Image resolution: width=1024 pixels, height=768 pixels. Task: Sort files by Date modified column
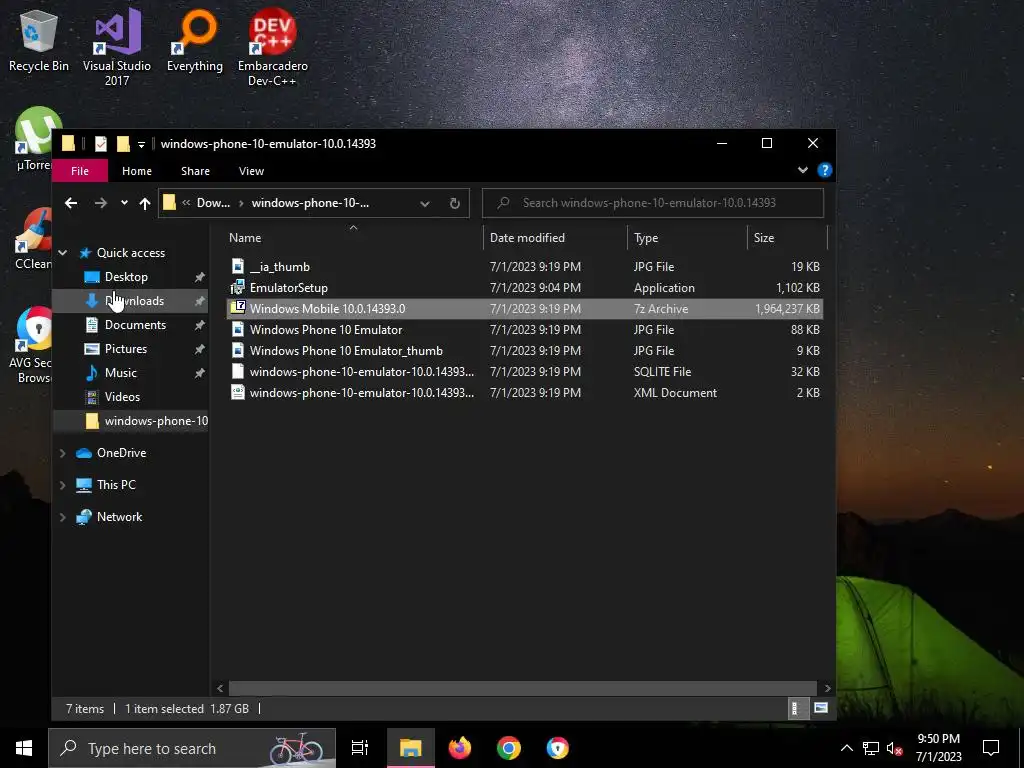tap(527, 238)
